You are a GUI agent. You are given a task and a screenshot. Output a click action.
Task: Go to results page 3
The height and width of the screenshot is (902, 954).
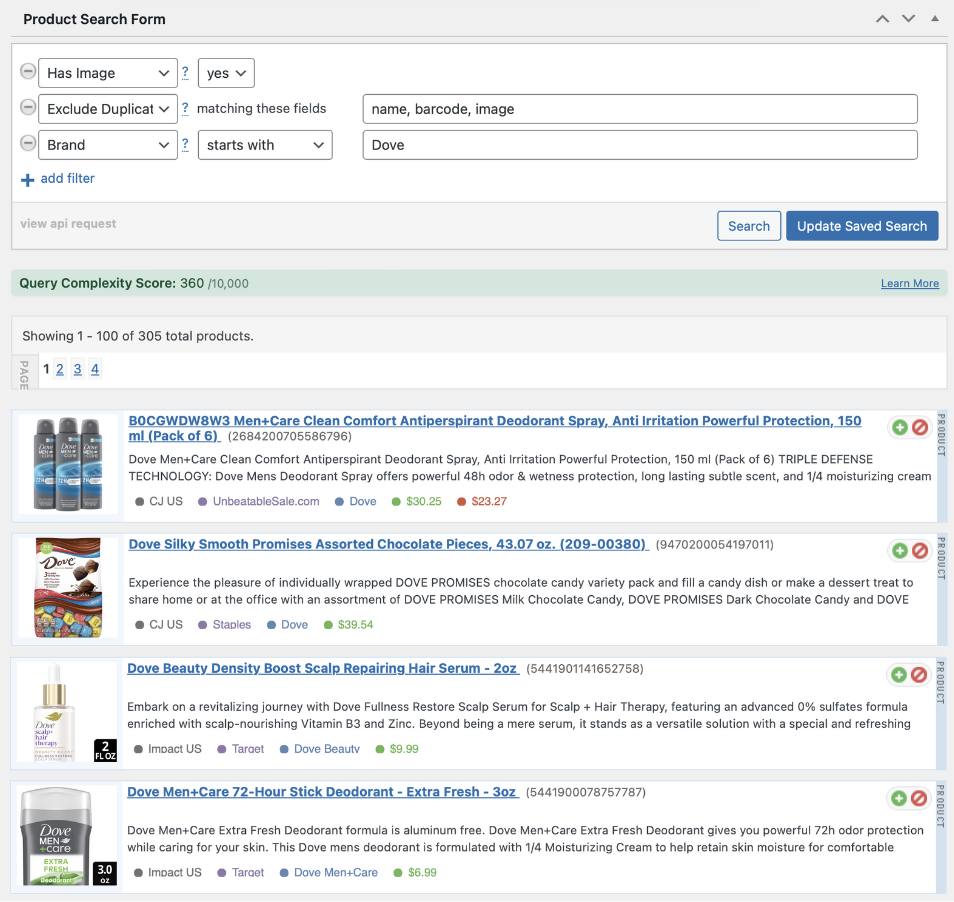77,369
